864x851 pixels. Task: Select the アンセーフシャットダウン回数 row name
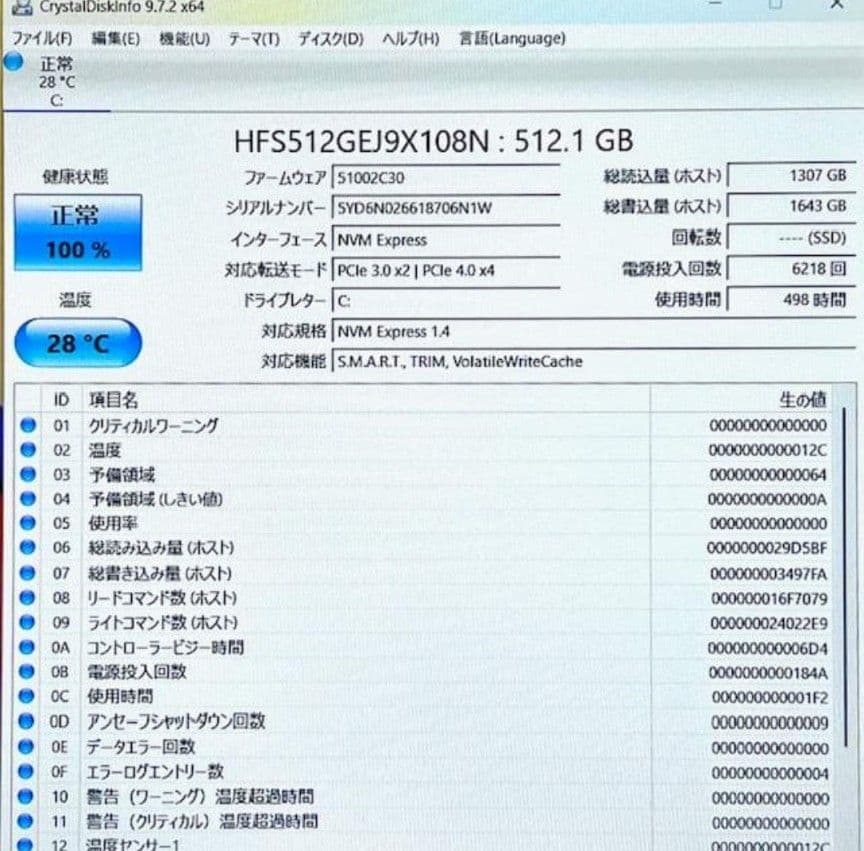point(176,721)
